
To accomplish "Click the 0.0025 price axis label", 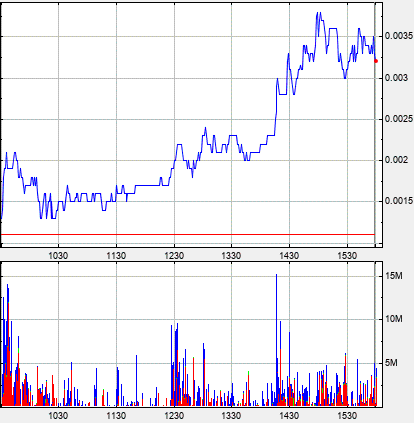I will point(399,119).
